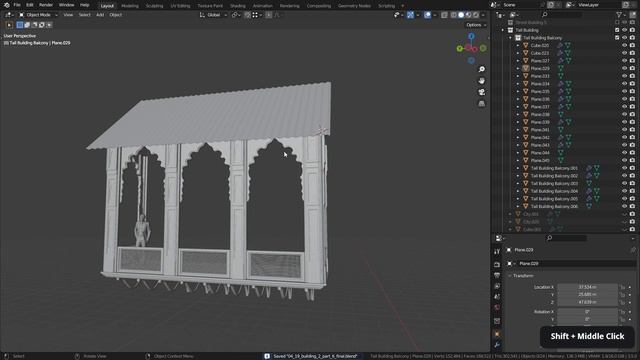Viewport: 640px width, 360px height.
Task: Toggle snapping magnet icon
Action: pyautogui.click(x=247, y=15)
